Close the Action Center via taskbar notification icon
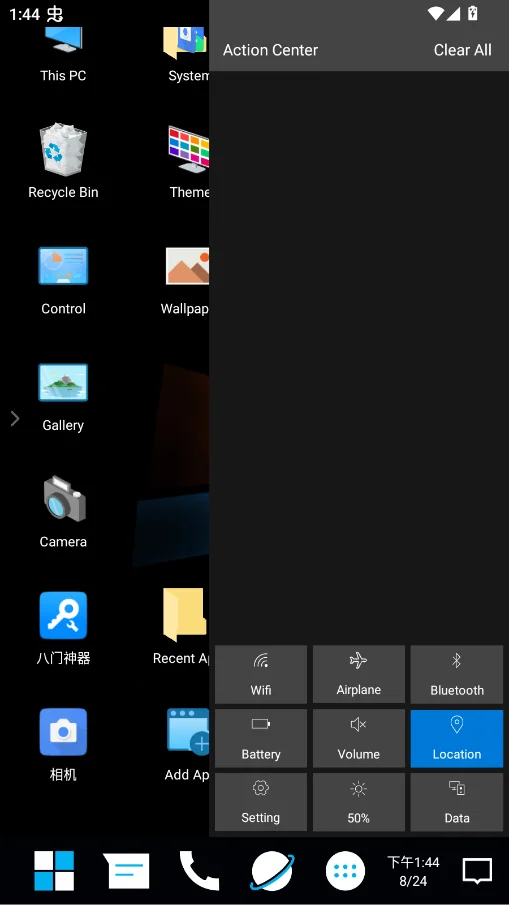The width and height of the screenshot is (509, 905). (477, 871)
